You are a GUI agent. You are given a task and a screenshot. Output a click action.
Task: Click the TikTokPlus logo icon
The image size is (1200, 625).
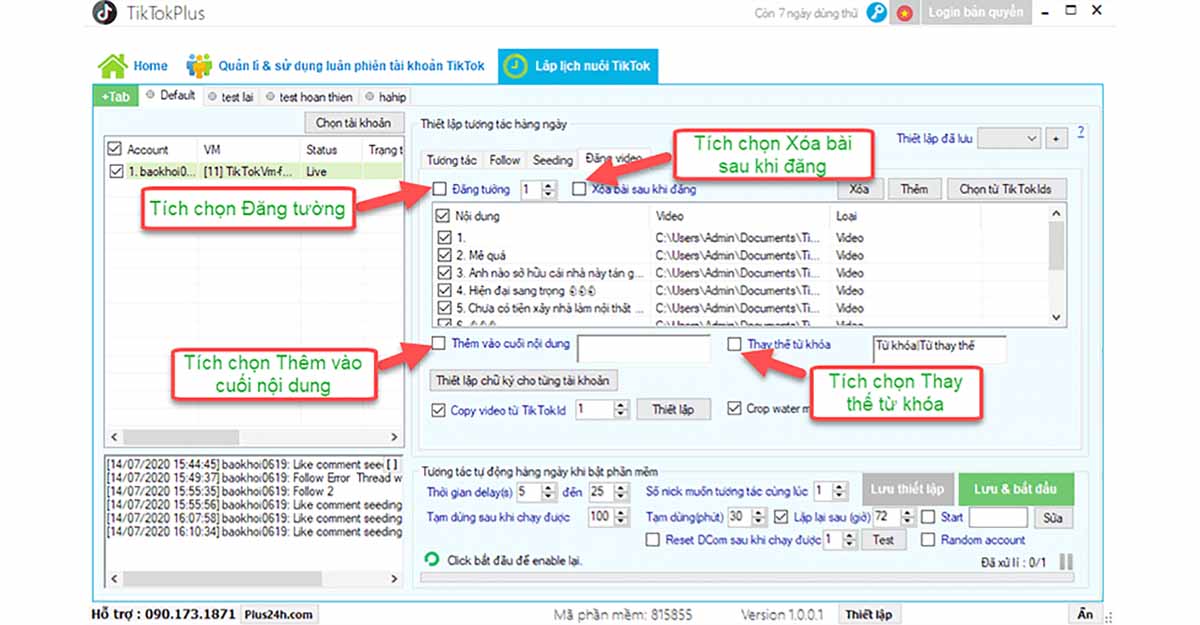[104, 13]
